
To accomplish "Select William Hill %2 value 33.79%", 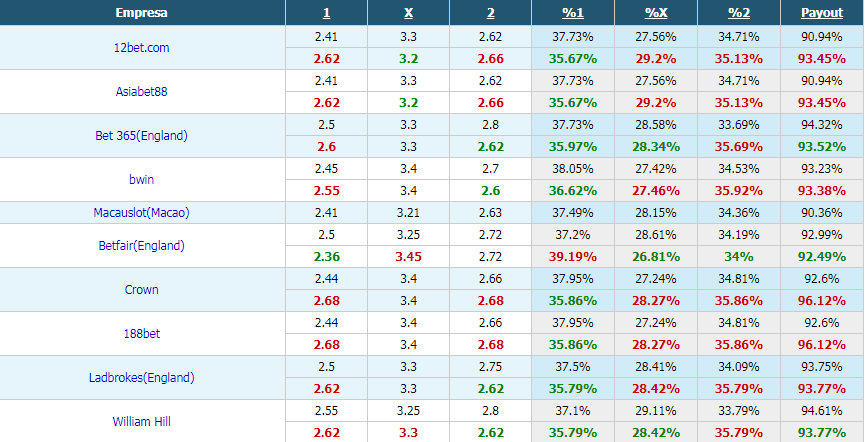I will click(x=738, y=411).
